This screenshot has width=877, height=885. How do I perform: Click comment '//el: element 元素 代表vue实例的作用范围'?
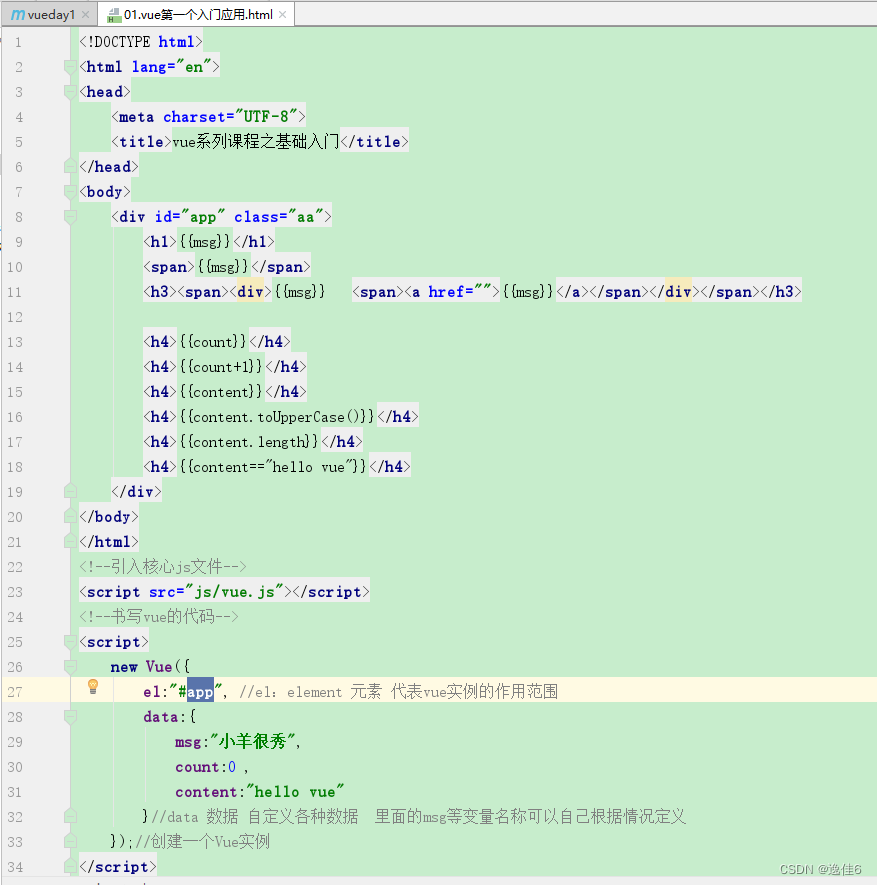click(398, 692)
